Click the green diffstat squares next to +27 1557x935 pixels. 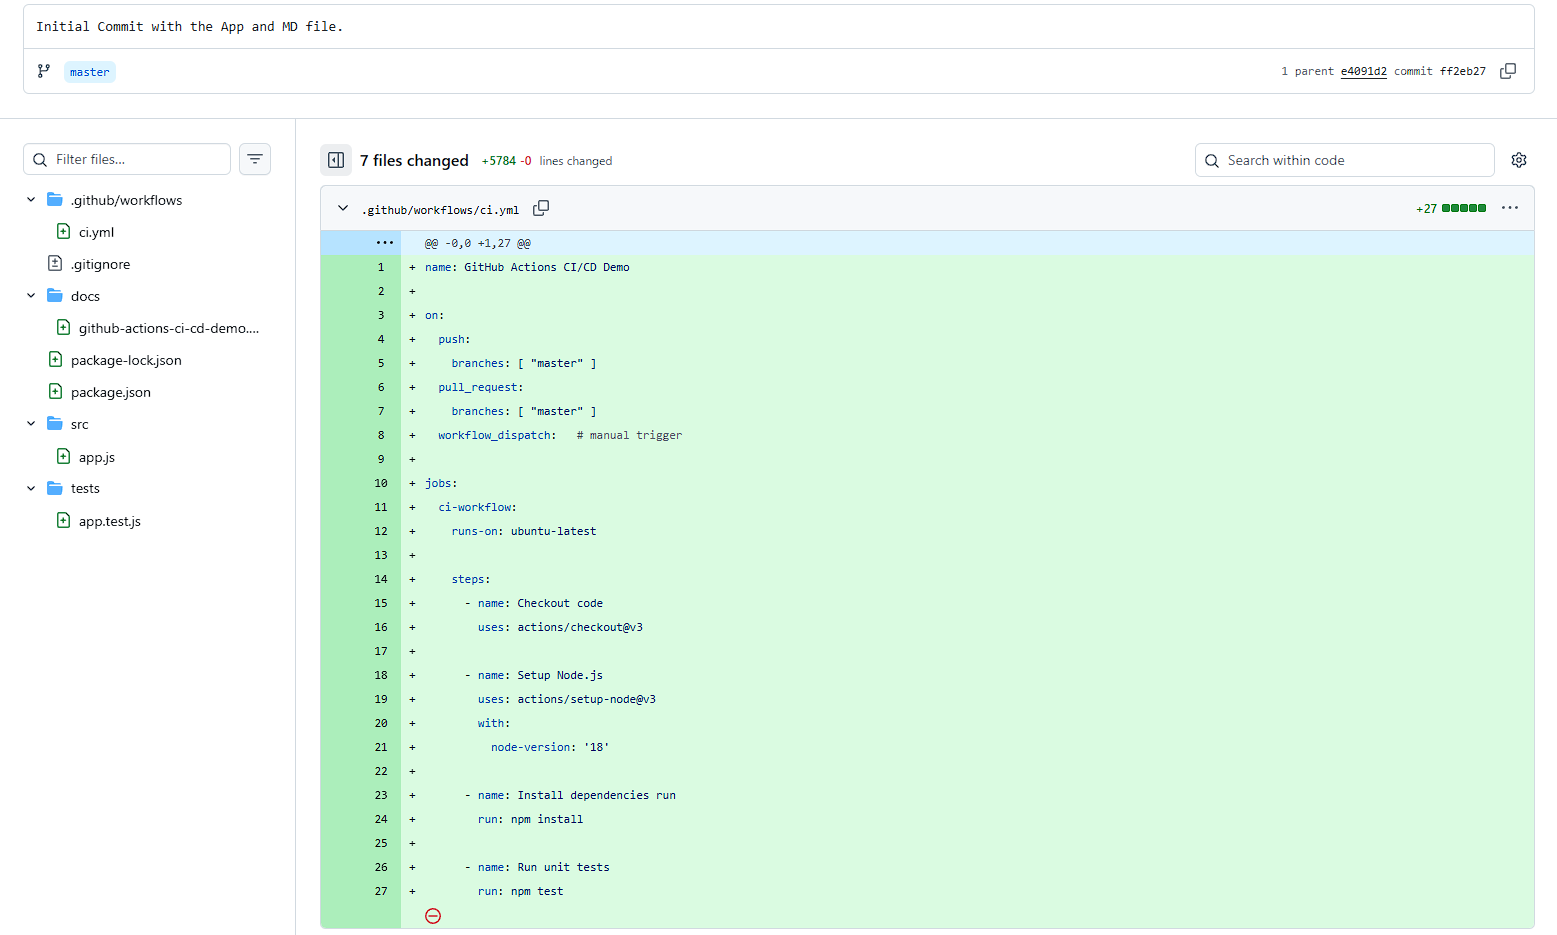point(1463,208)
